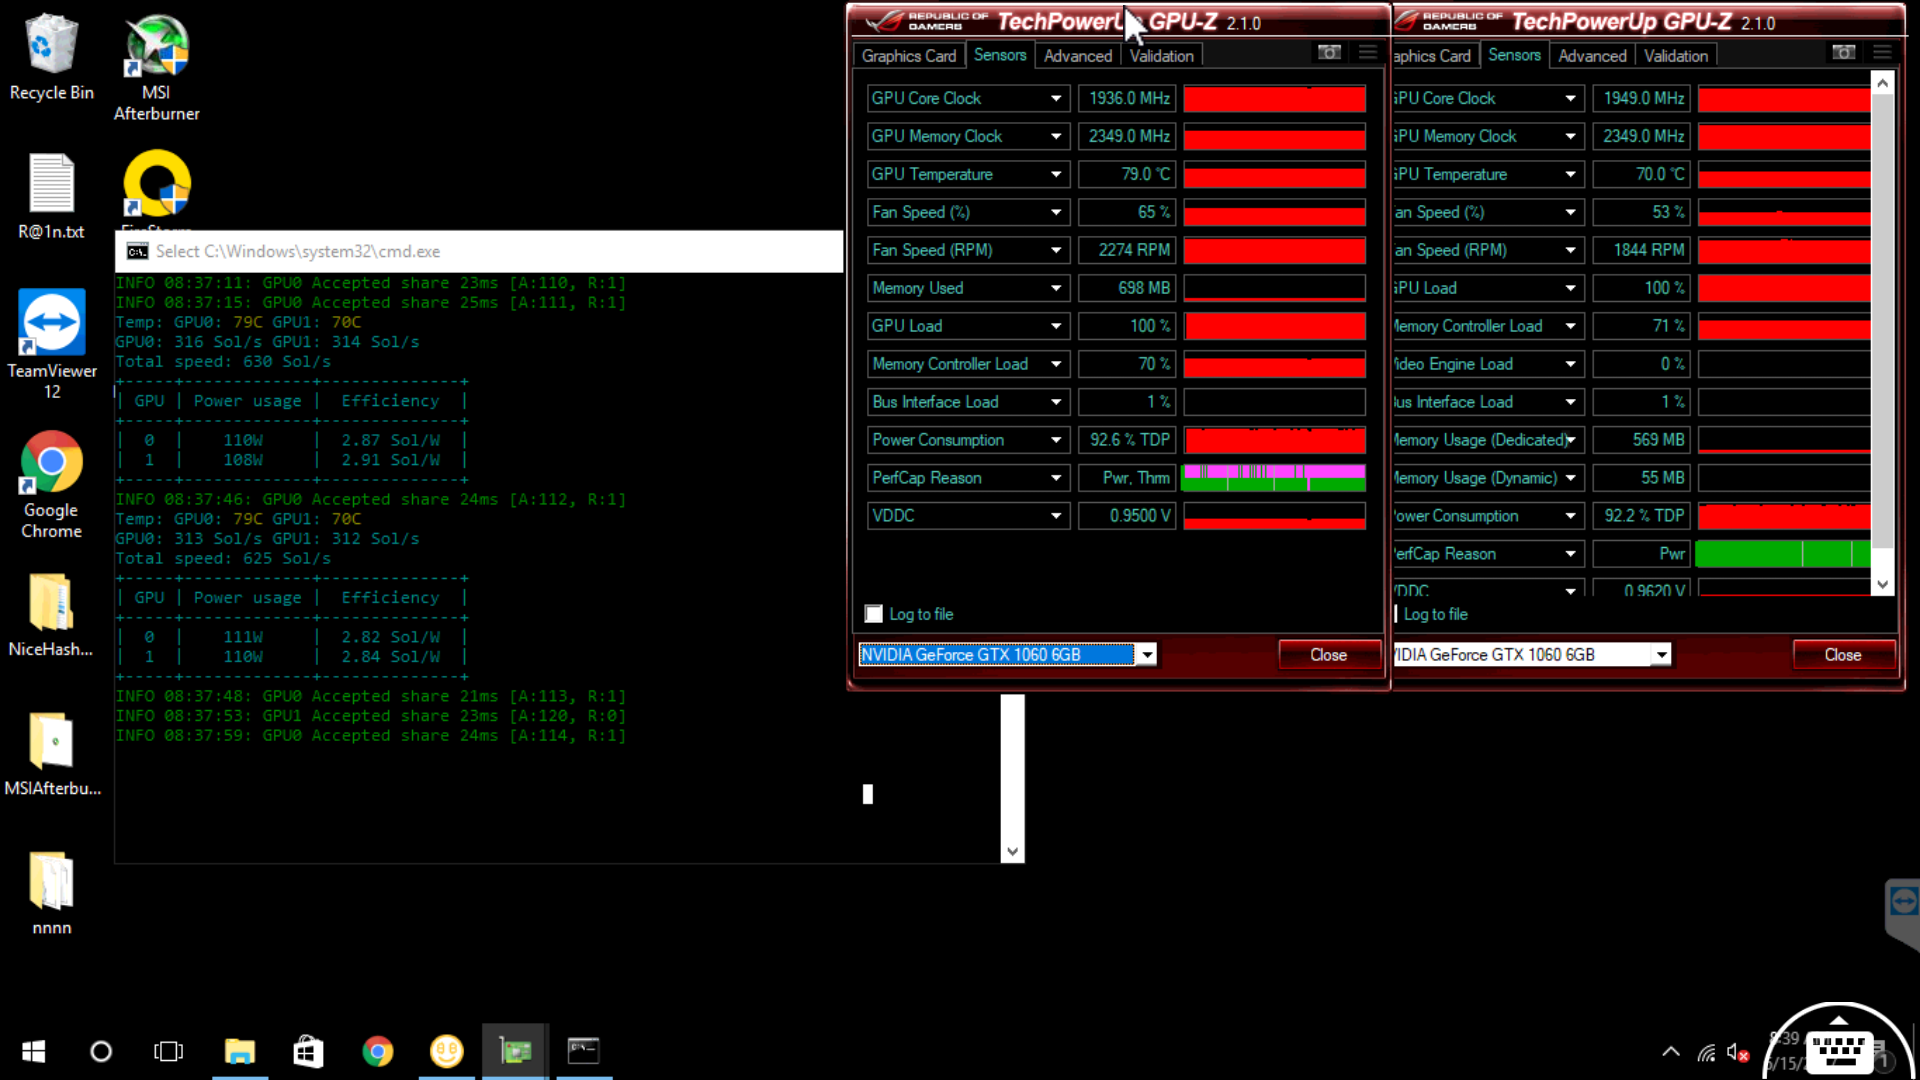Screen dimensions: 1920x1080
Task: Switch to the Advanced tab in left GPU-Z
Action: tap(1077, 56)
